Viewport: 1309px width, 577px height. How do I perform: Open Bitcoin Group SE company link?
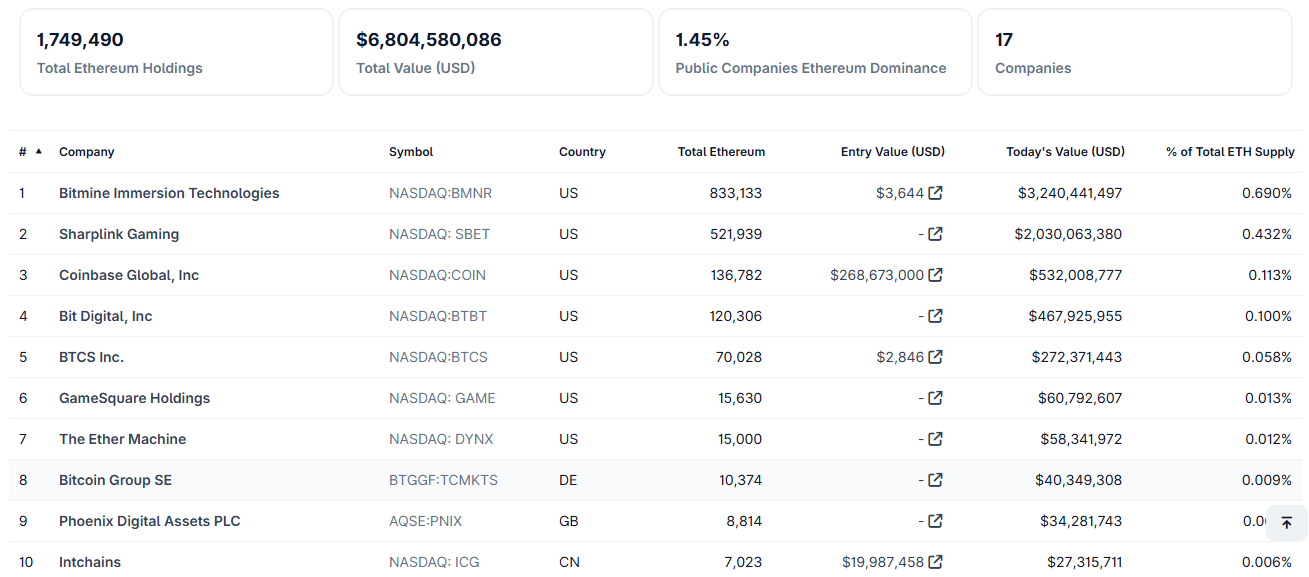[115, 480]
